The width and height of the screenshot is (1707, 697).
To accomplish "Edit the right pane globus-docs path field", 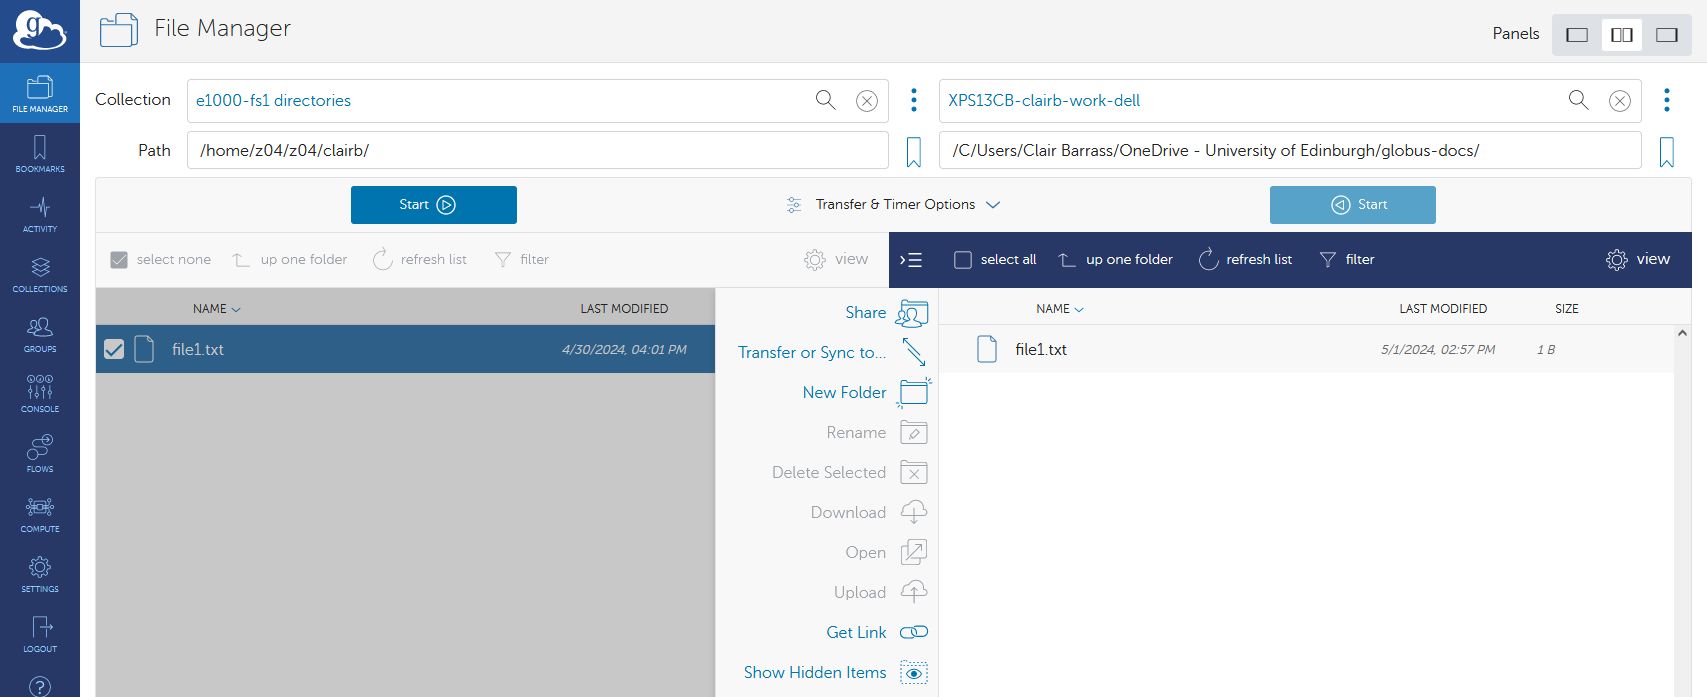I will 1290,151.
